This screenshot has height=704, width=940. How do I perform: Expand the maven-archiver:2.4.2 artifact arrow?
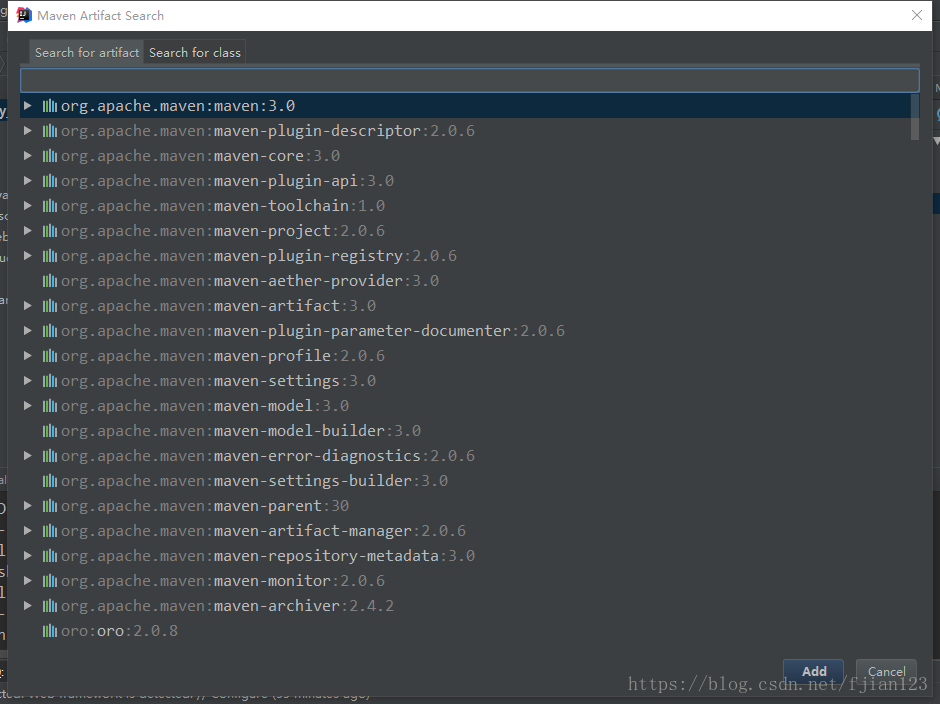[x=28, y=606]
